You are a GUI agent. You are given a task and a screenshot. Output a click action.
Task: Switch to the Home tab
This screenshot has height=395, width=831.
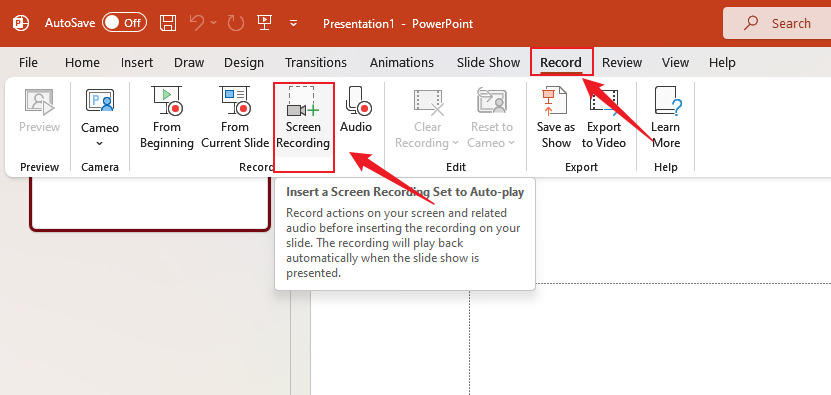pos(82,63)
